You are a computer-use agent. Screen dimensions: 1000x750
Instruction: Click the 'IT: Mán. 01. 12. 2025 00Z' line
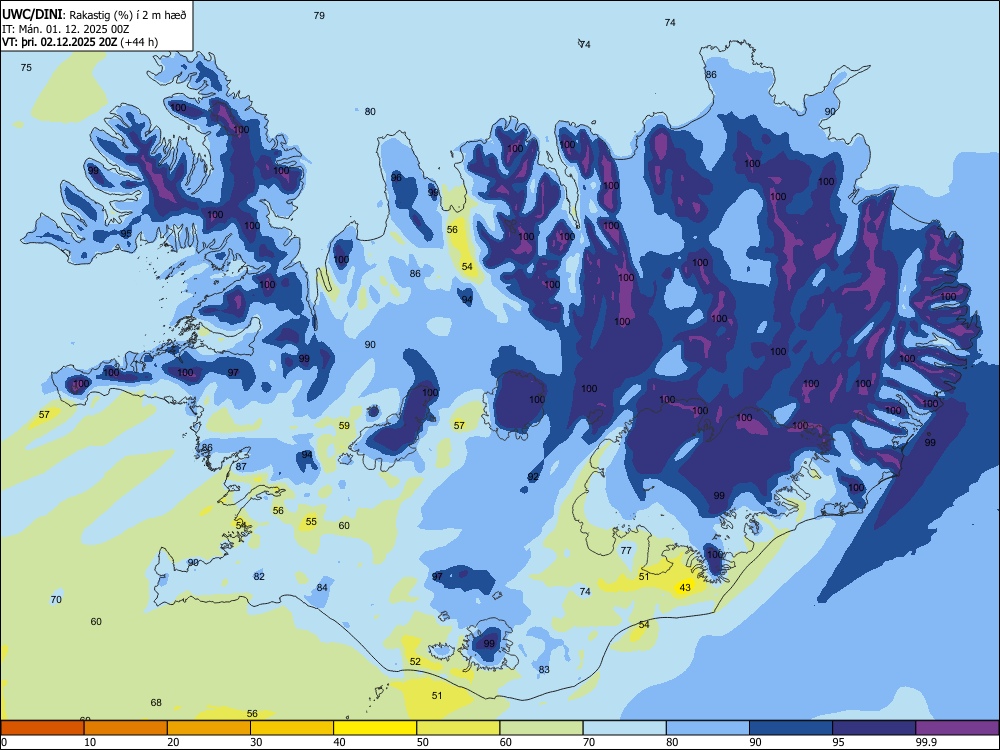pyautogui.click(x=65, y=29)
